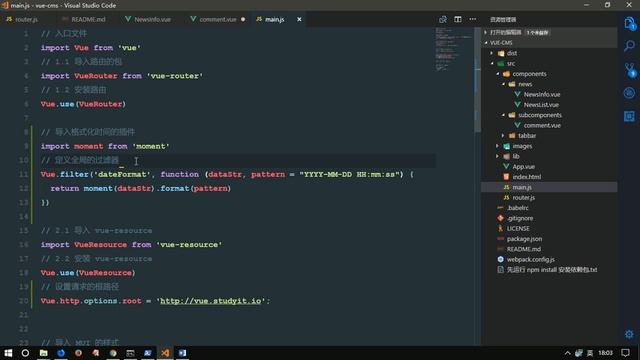Open the Search view in activity bar

[x=629, y=46]
